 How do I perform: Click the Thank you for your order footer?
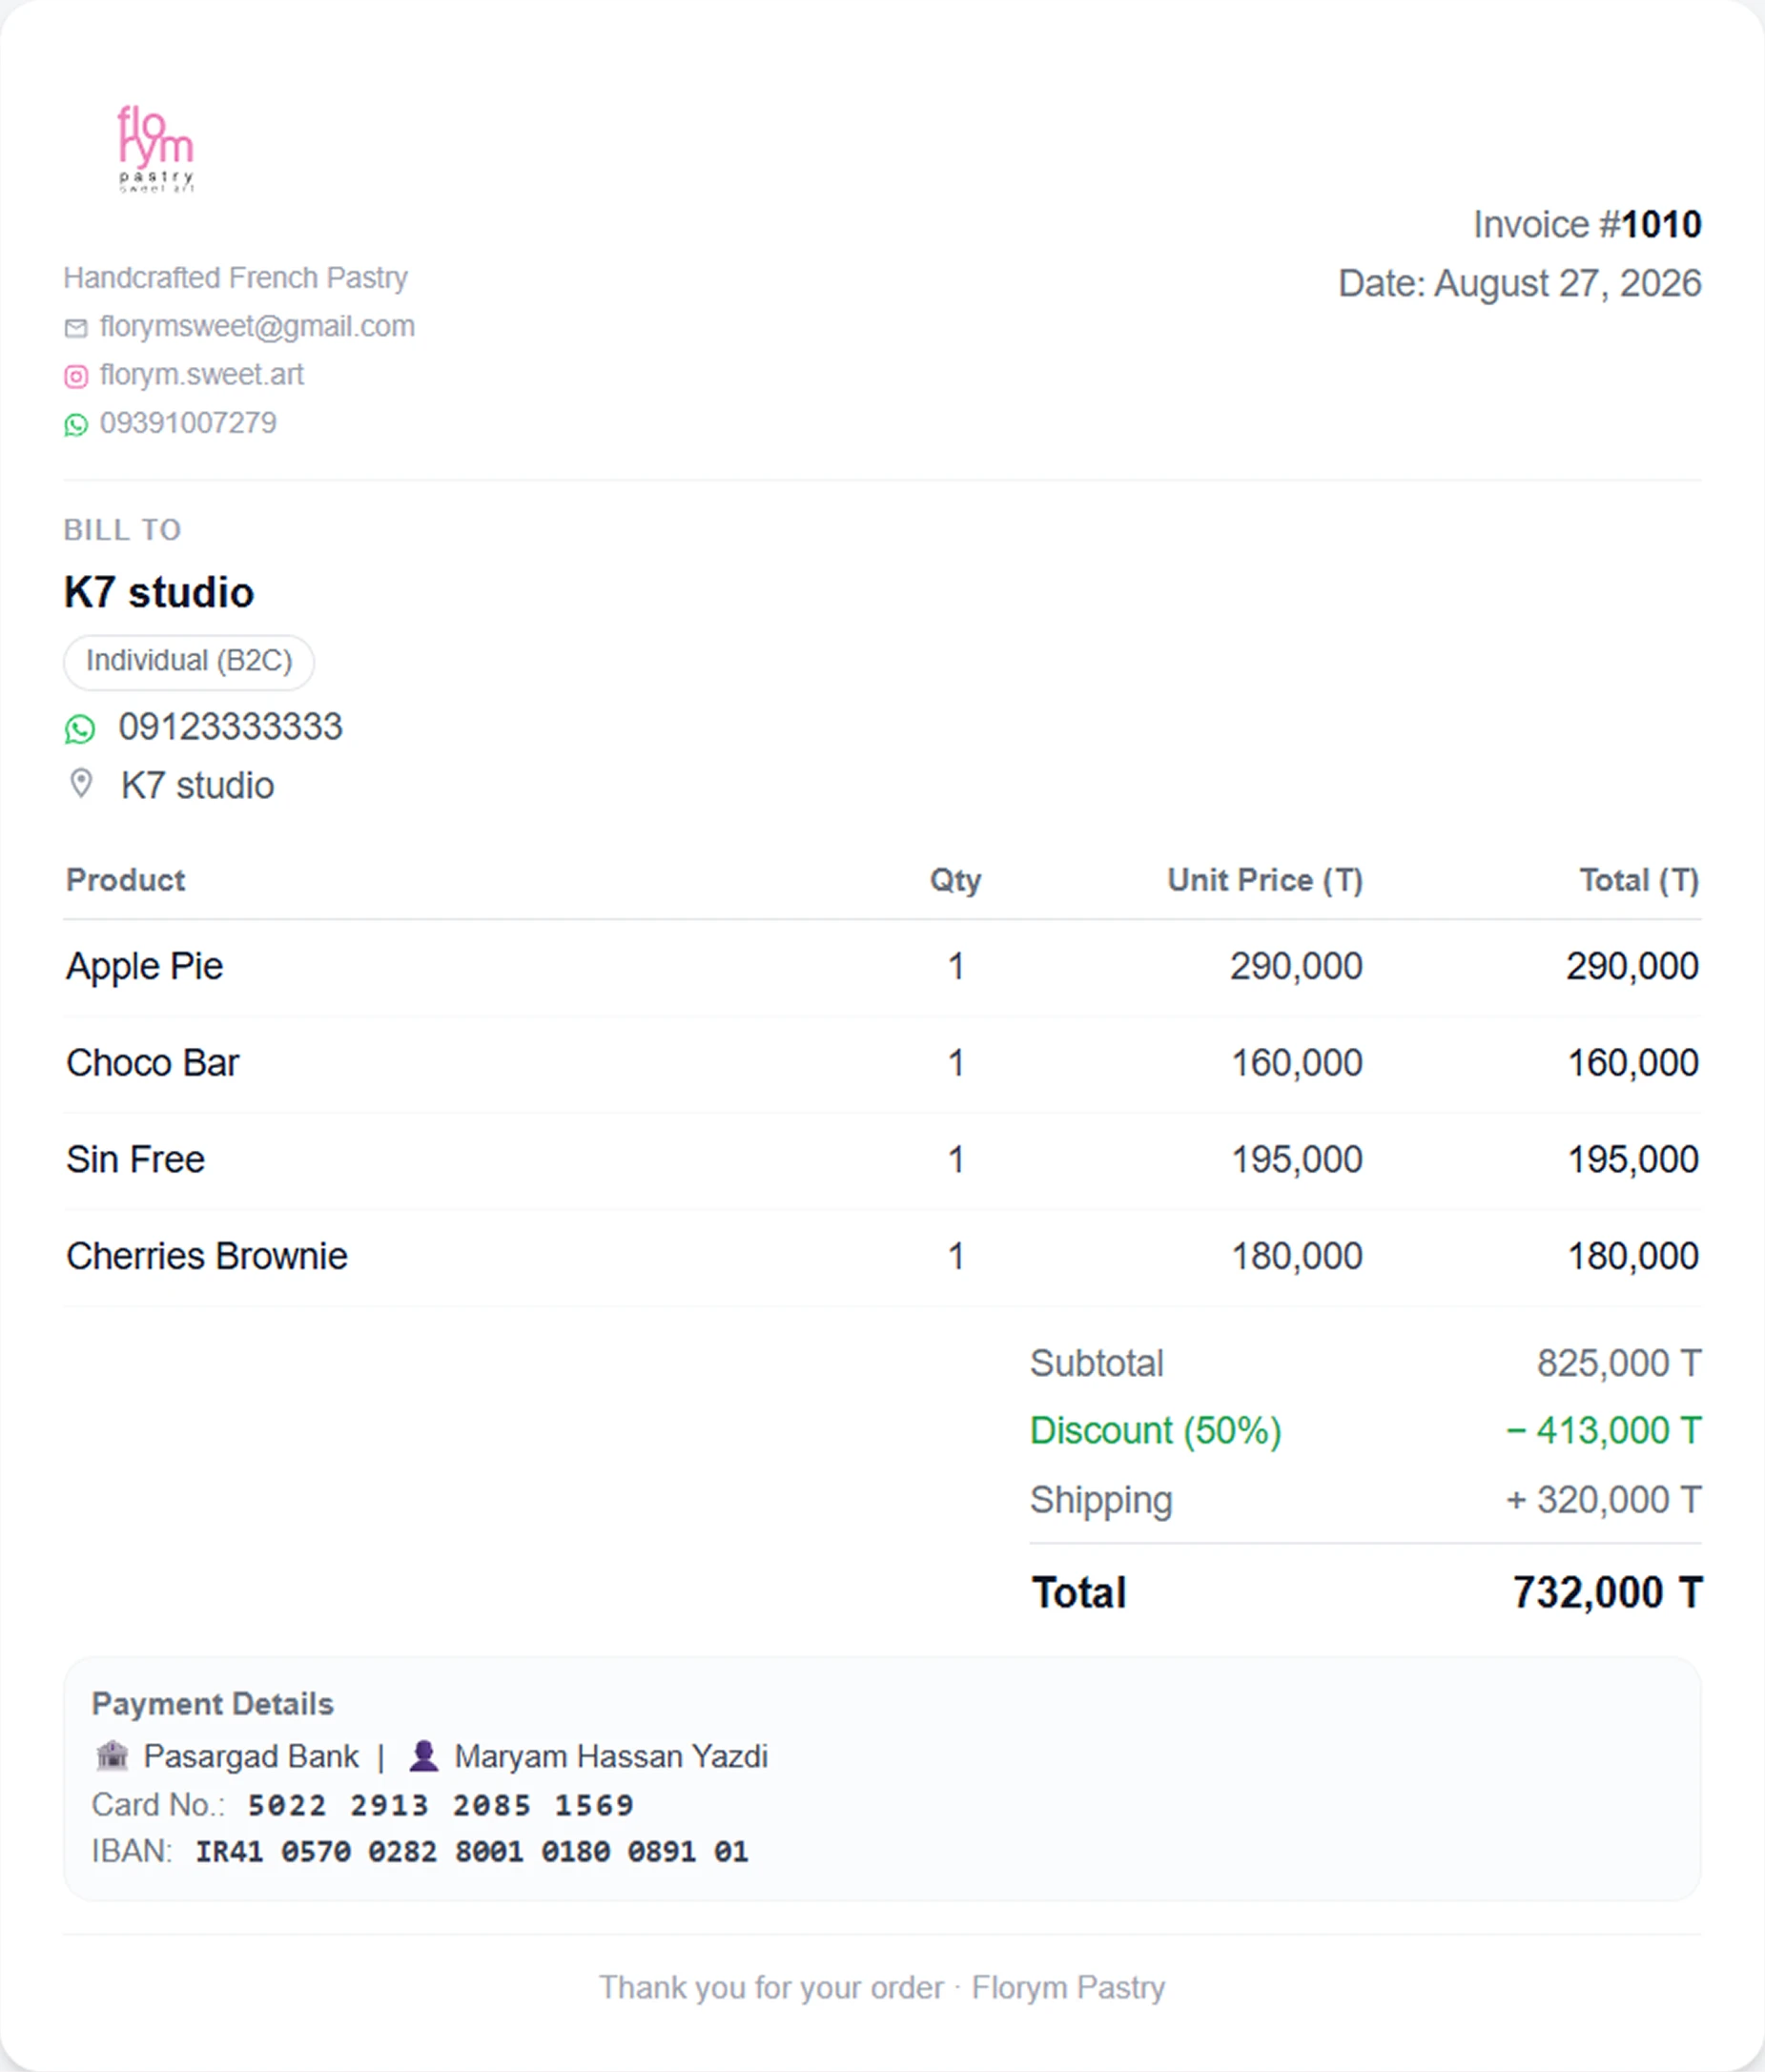coord(882,1987)
